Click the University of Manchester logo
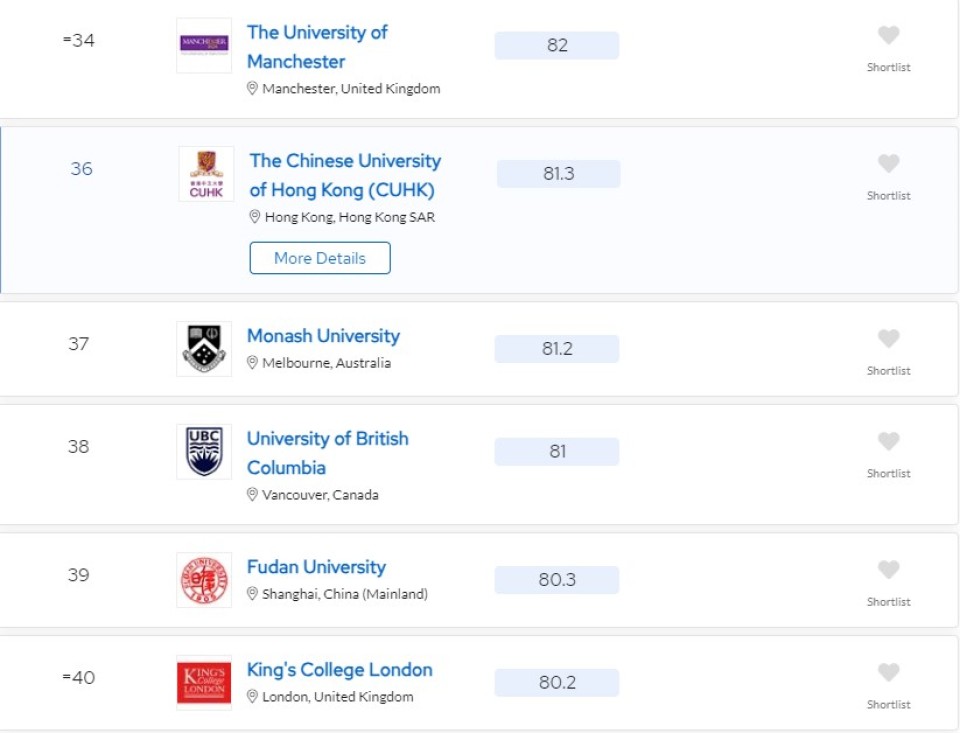 click(x=204, y=45)
